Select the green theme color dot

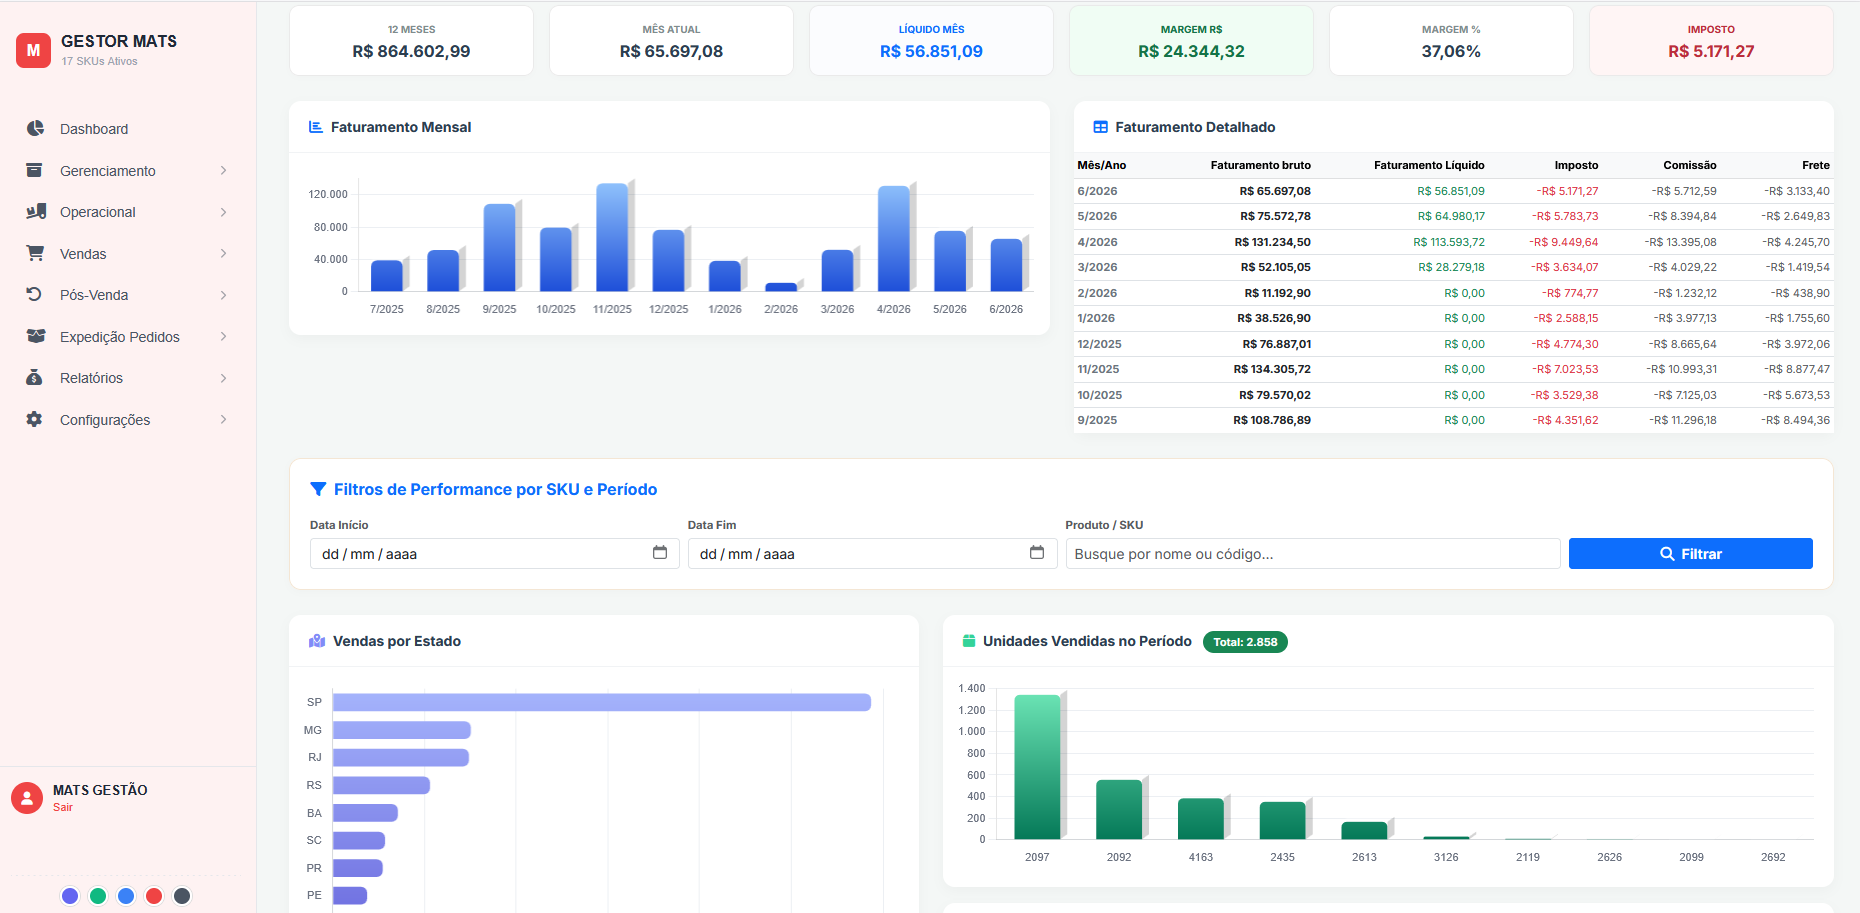tap(98, 896)
